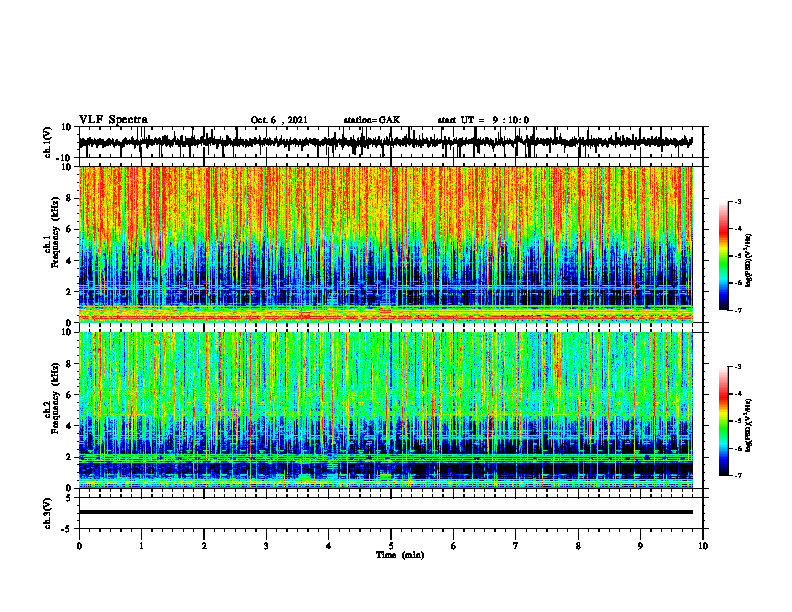This screenshot has width=792, height=612.
Task: Select the date text "Oct. 6 , 2021"
Action: pos(279,120)
